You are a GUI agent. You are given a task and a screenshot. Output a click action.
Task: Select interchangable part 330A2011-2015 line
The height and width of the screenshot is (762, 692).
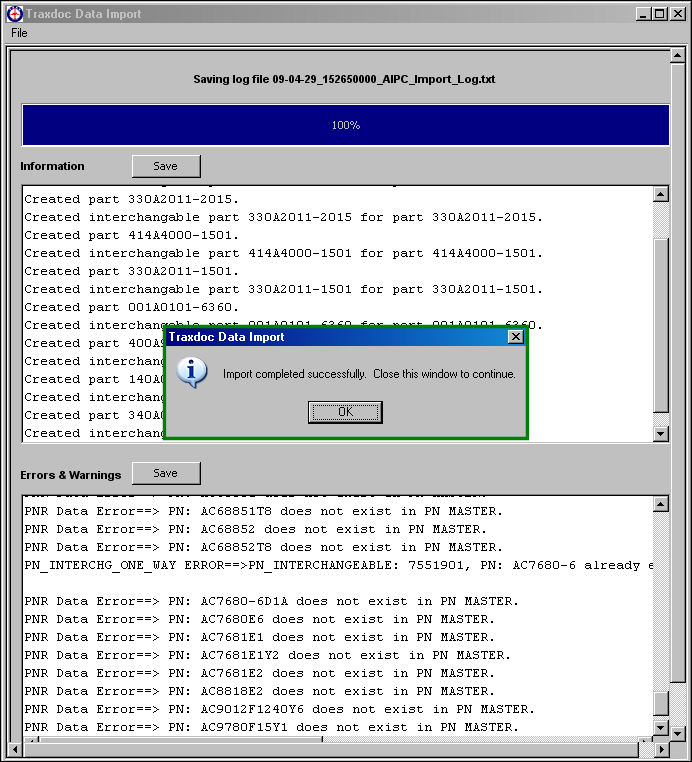point(284,217)
